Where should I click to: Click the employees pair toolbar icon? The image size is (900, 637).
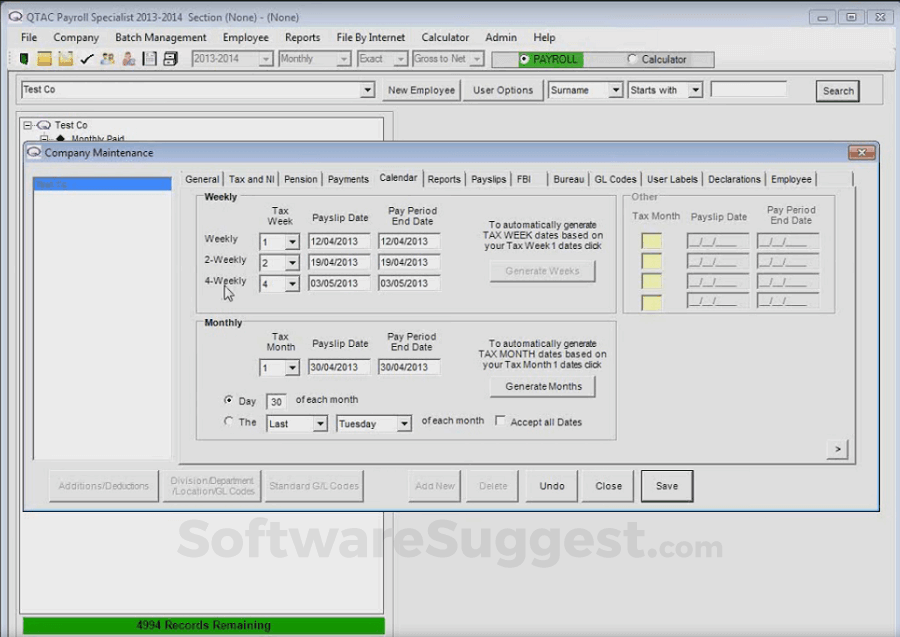tap(107, 59)
